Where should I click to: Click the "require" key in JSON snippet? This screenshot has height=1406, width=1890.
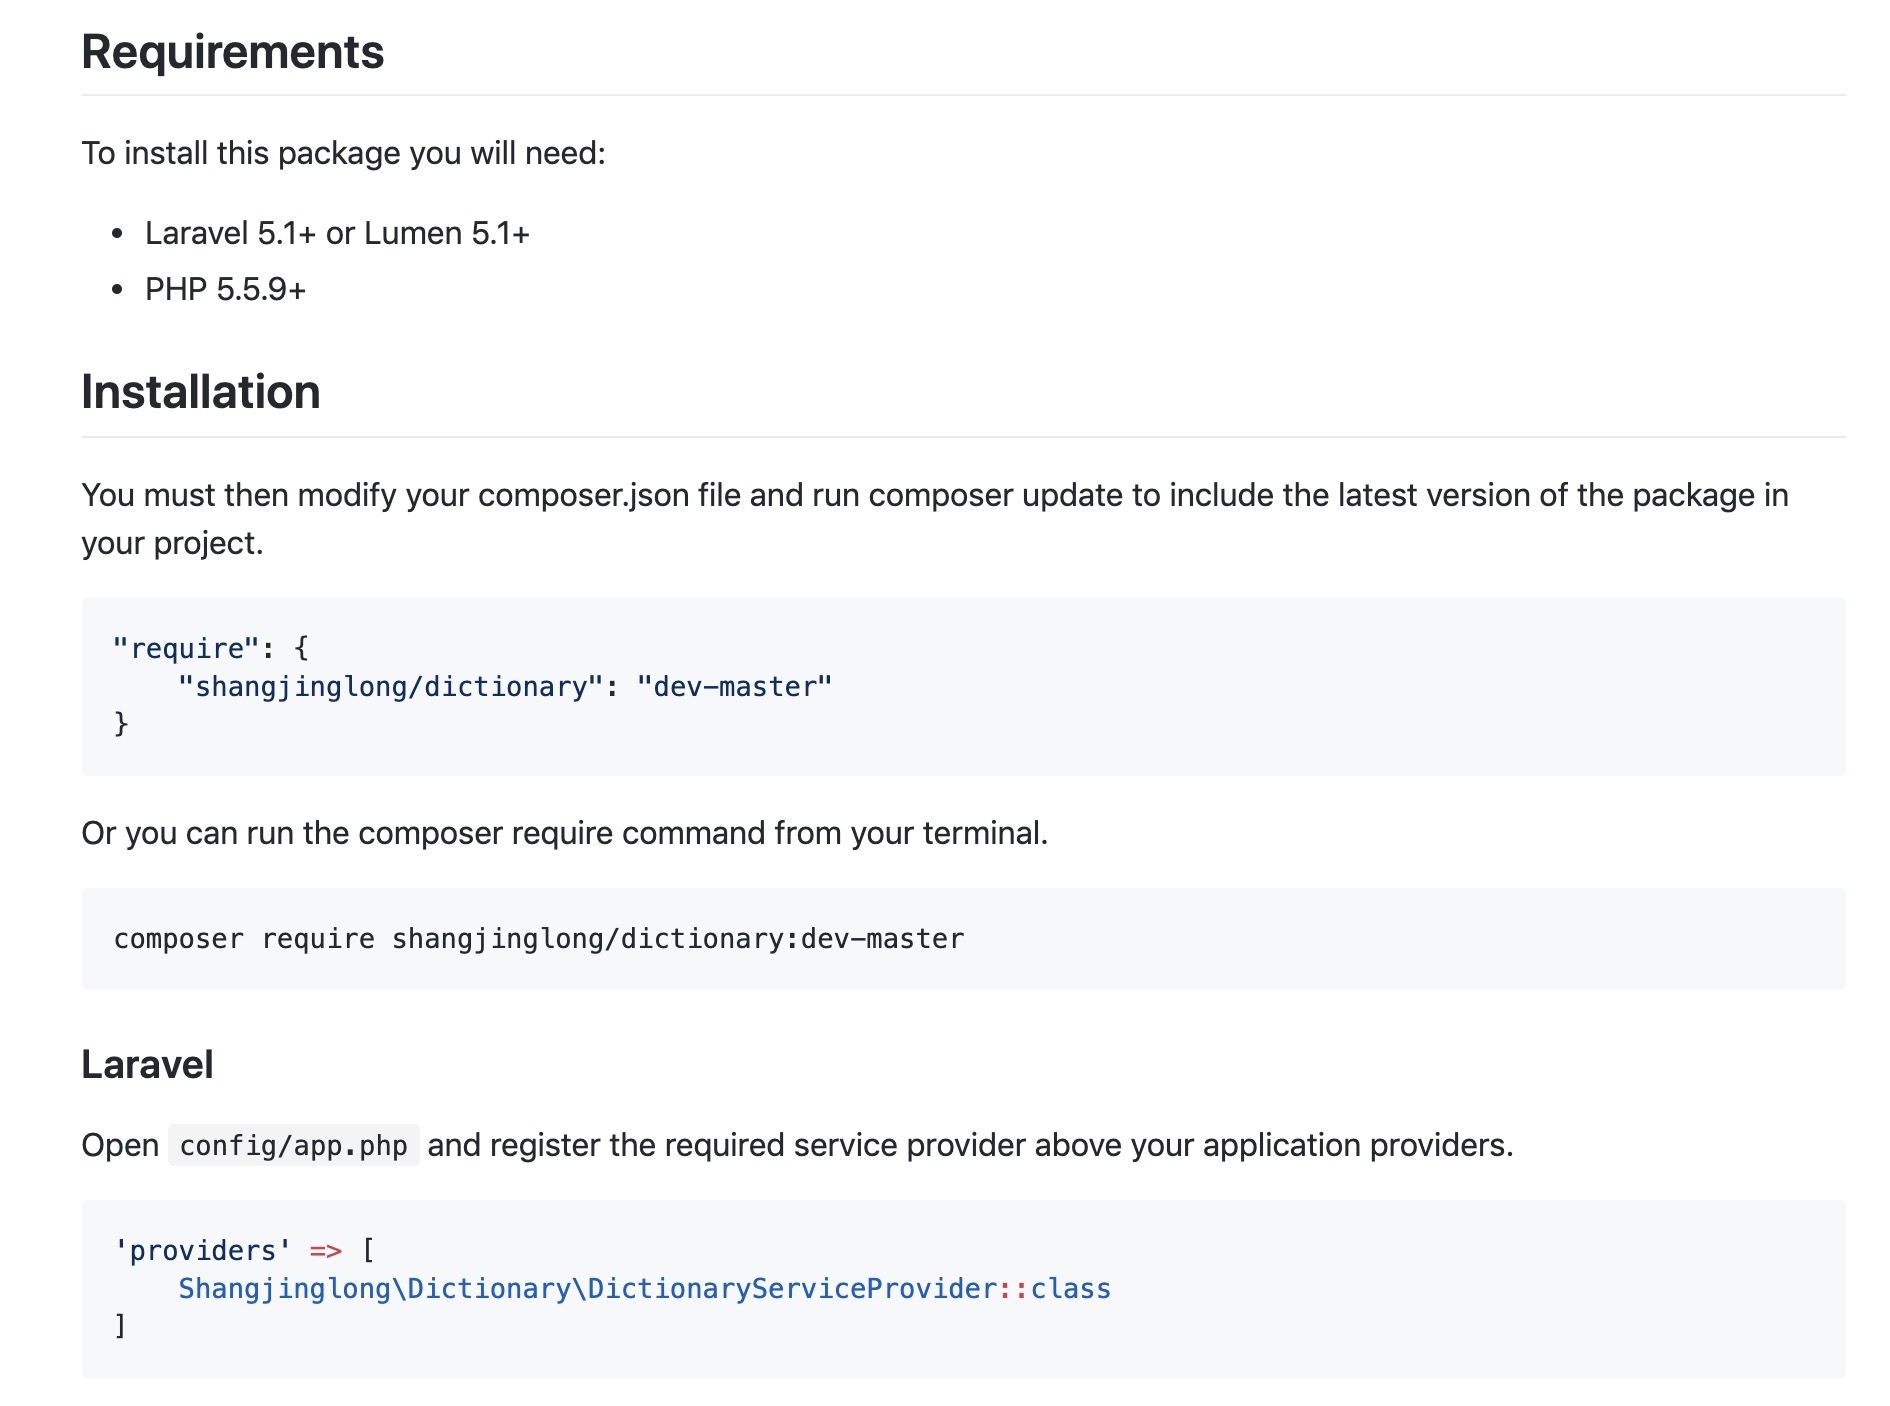[x=186, y=649]
